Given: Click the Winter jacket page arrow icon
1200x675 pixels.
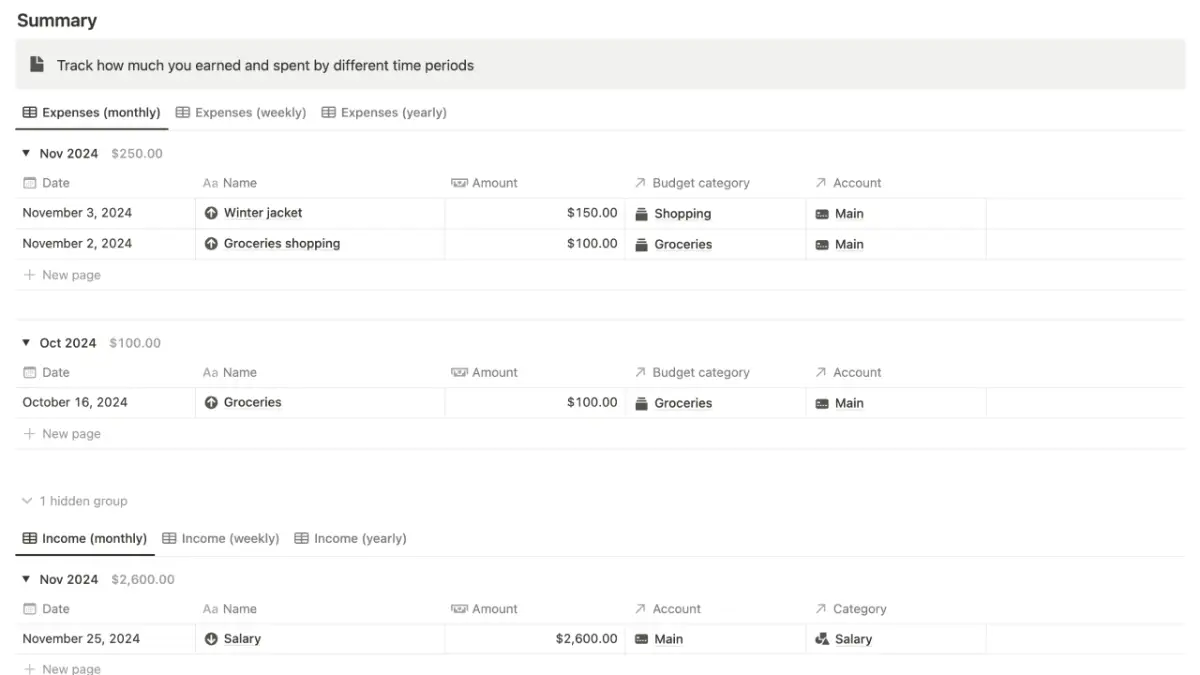Looking at the screenshot, I should 209,213.
